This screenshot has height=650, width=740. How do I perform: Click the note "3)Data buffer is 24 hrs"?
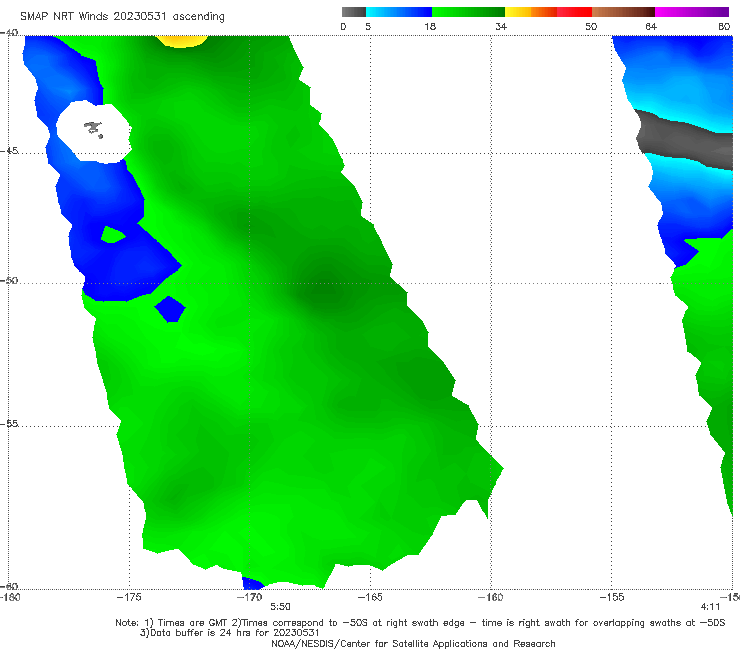(229, 633)
